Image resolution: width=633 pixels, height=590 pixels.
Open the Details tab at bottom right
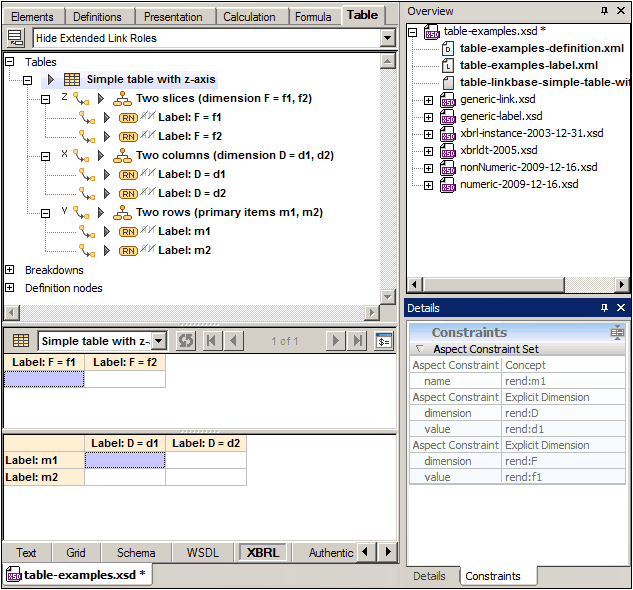coord(429,576)
